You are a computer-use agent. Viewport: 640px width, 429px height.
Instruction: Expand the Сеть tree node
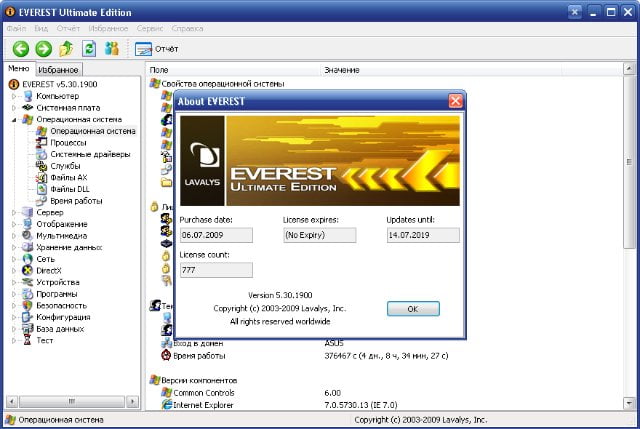(x=14, y=258)
